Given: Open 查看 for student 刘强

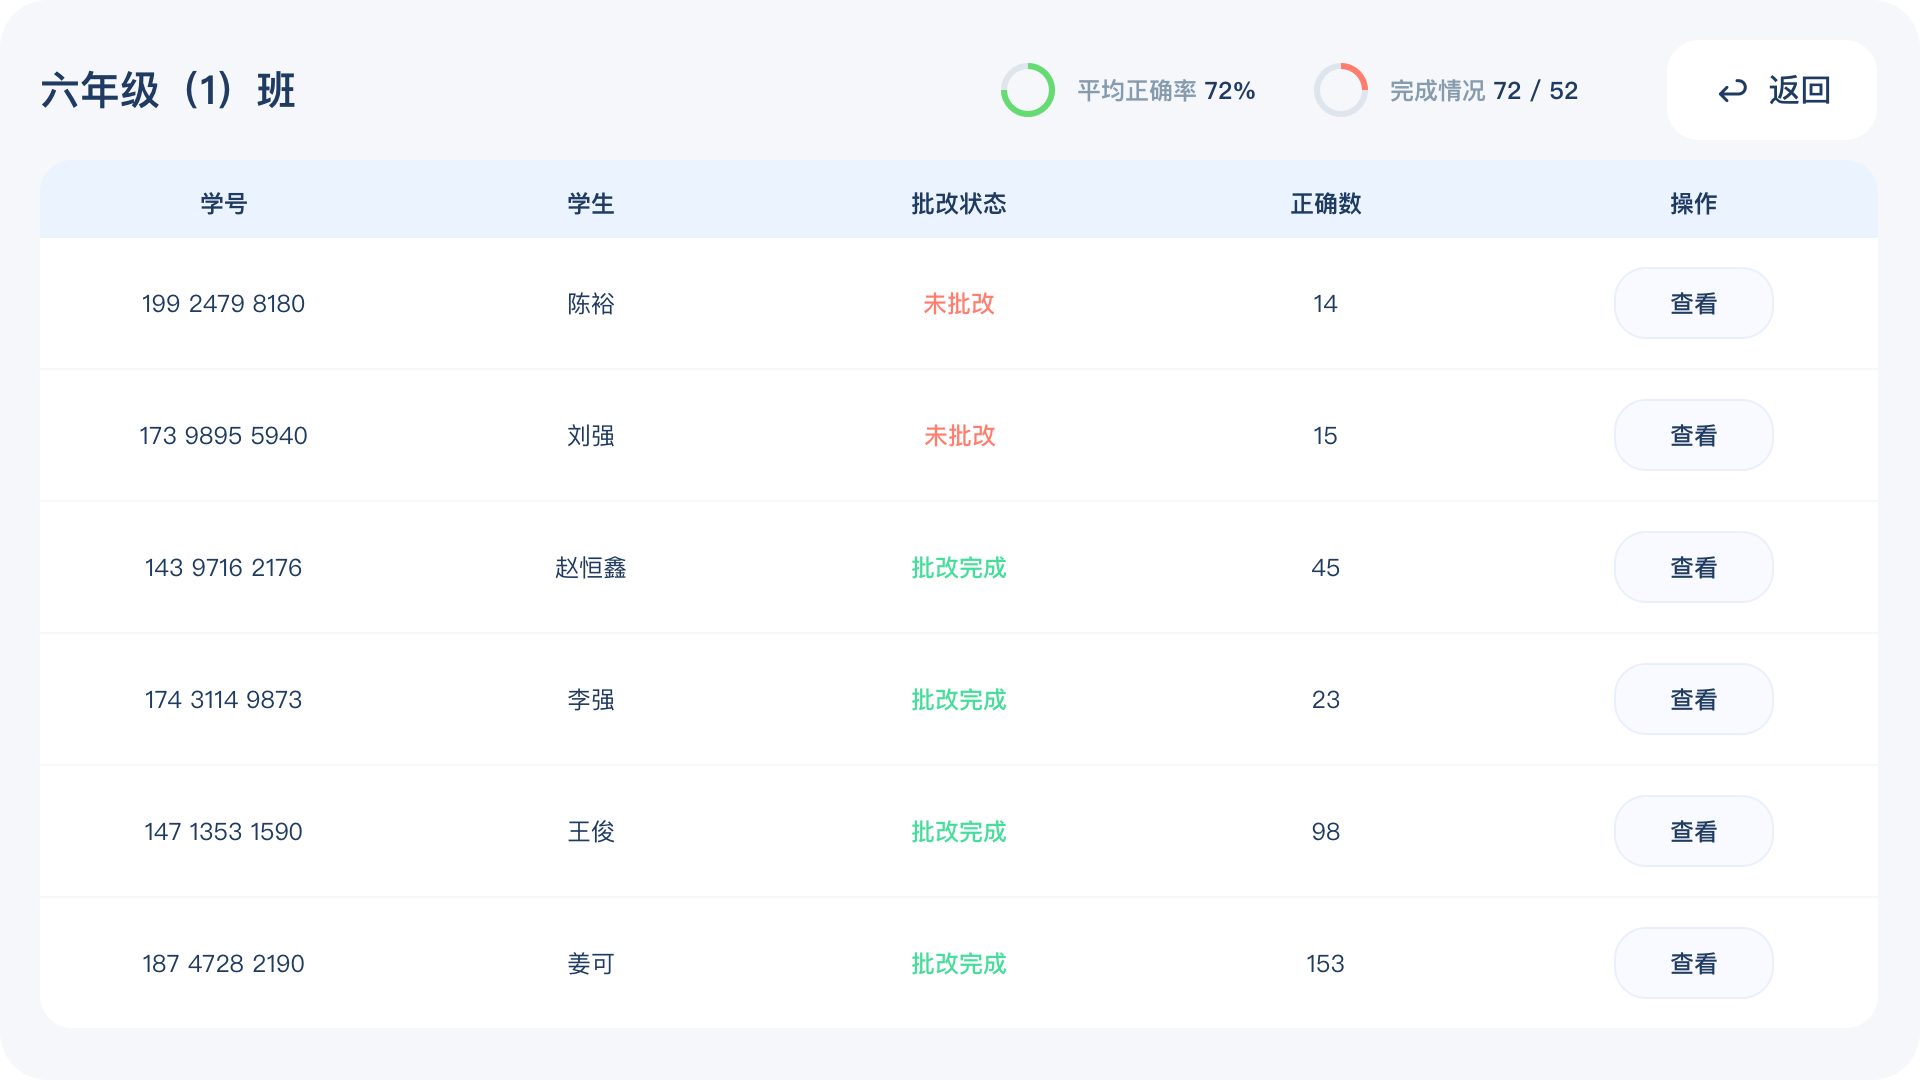Looking at the screenshot, I should [1692, 436].
